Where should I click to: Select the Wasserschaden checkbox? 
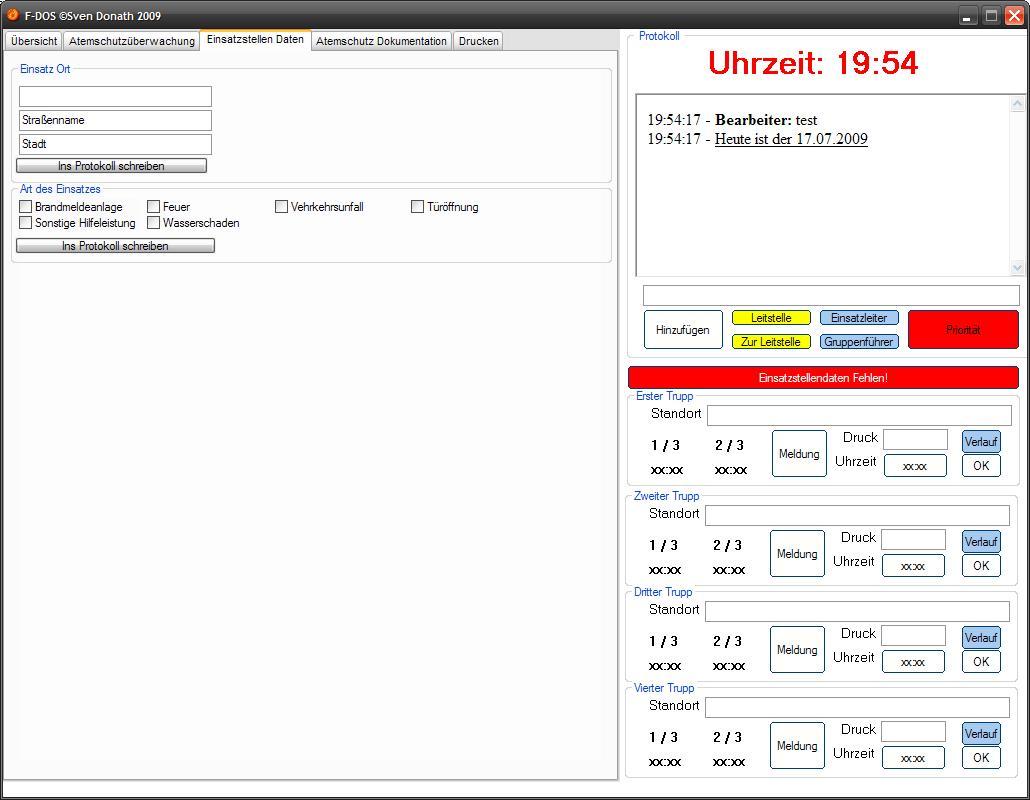point(154,223)
